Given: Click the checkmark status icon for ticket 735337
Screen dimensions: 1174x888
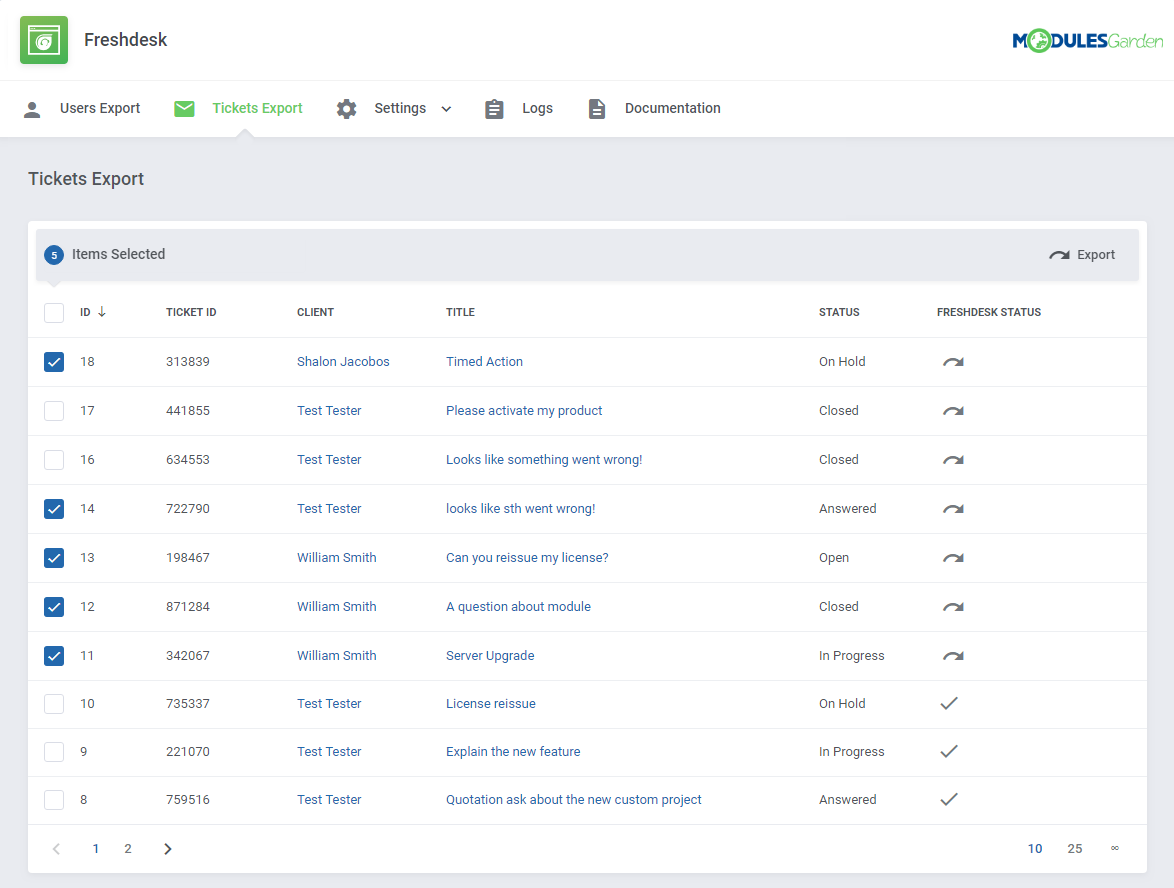Looking at the screenshot, I should 948,703.
